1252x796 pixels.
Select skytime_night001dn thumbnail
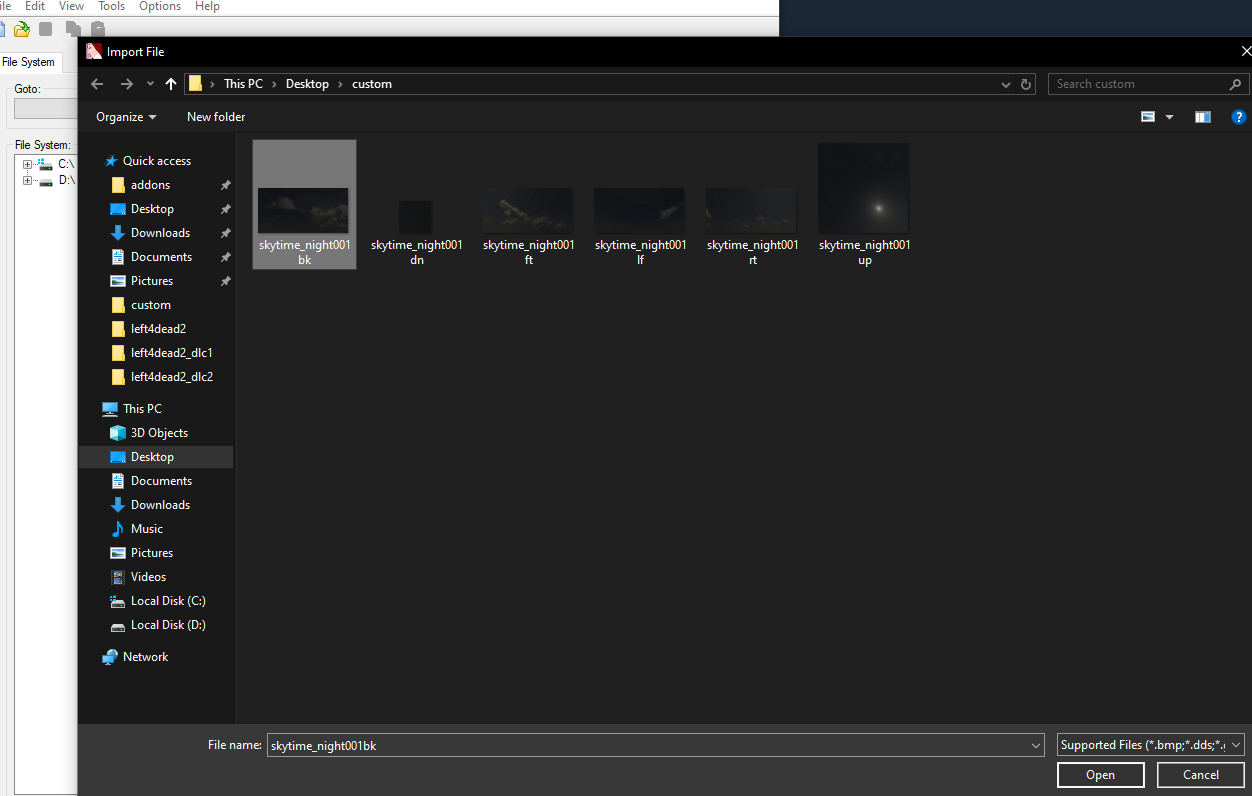[416, 216]
